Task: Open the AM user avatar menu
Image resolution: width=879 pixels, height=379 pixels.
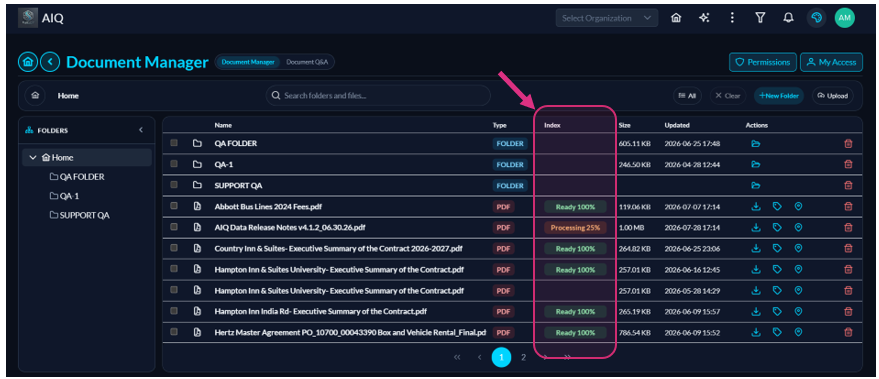Action: click(x=845, y=18)
